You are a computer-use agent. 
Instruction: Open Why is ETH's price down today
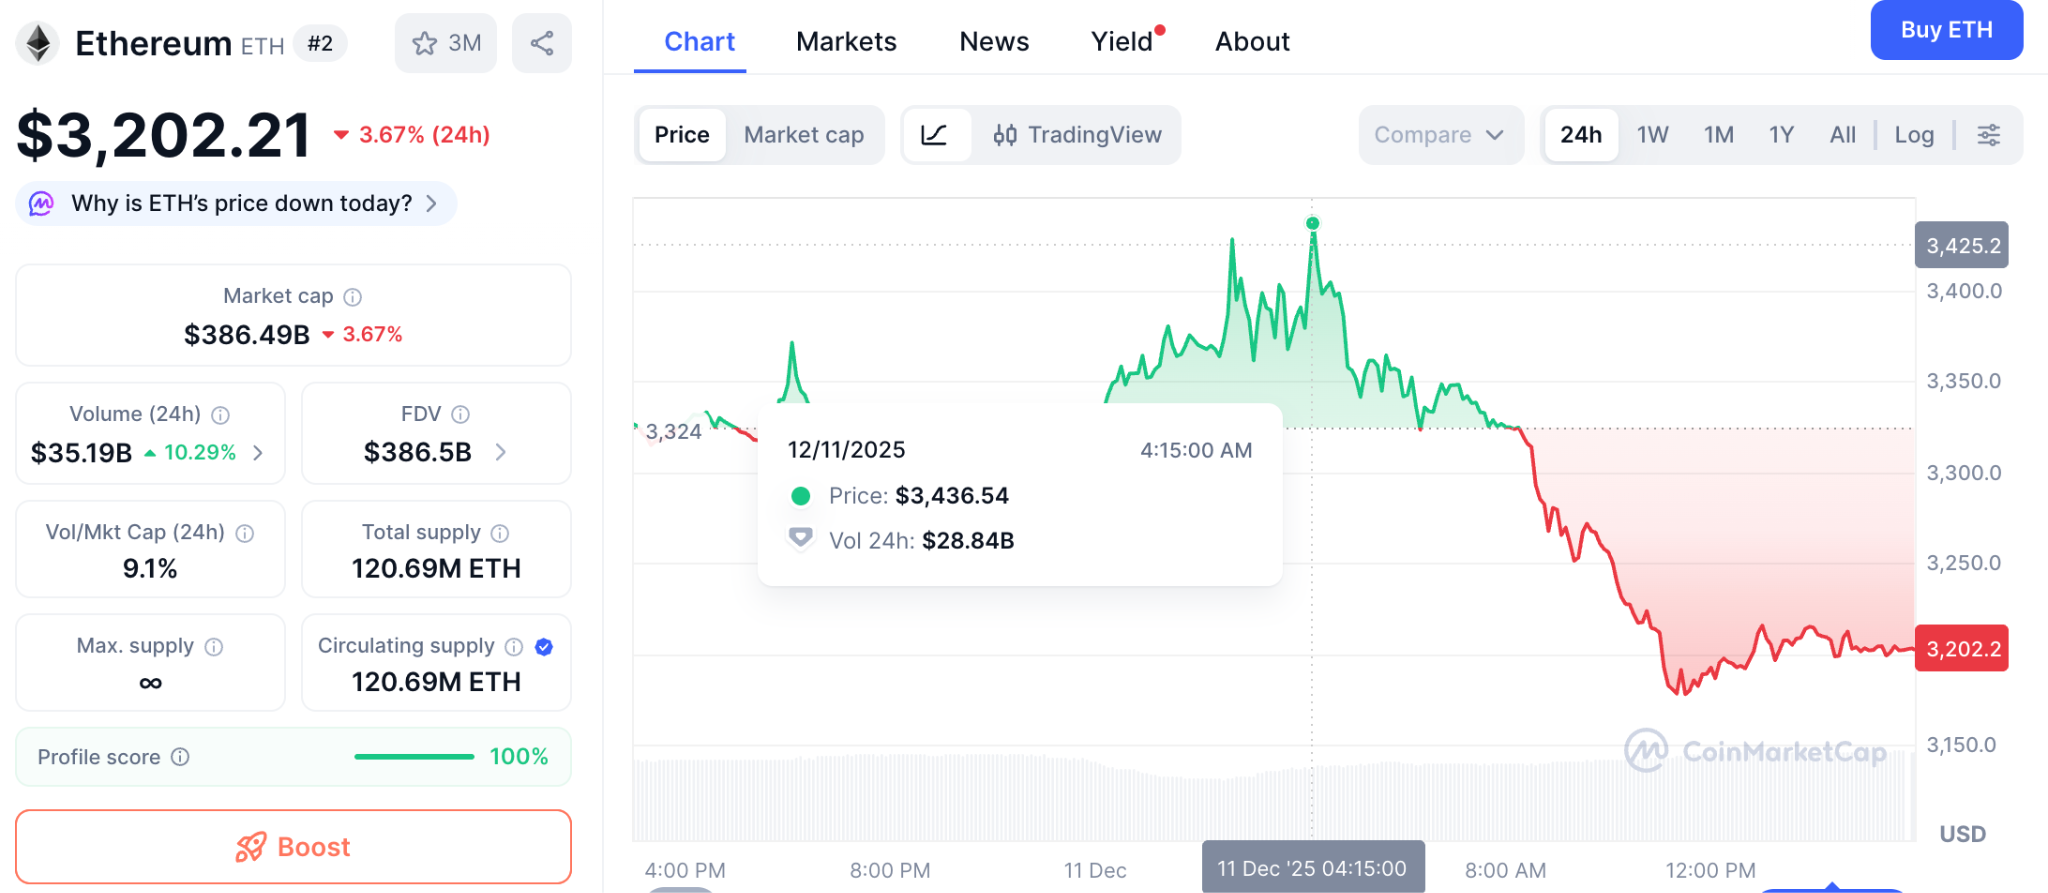point(236,204)
